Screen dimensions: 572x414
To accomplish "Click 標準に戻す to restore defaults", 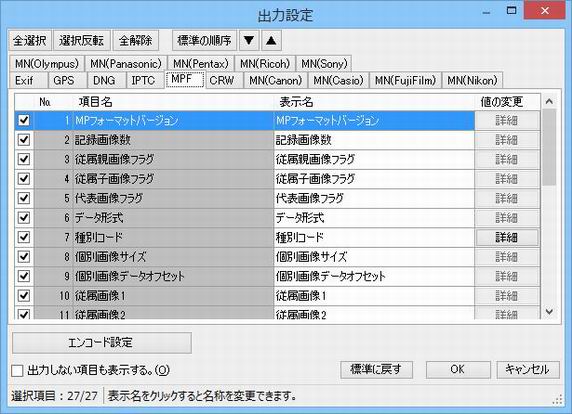I will point(376,369).
